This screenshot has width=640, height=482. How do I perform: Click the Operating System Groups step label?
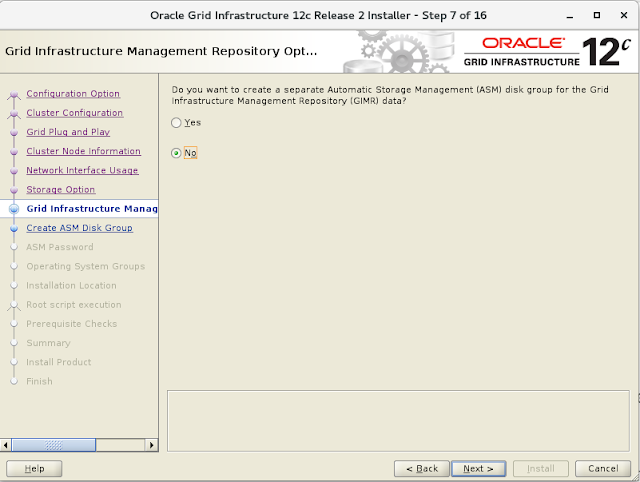point(86,266)
